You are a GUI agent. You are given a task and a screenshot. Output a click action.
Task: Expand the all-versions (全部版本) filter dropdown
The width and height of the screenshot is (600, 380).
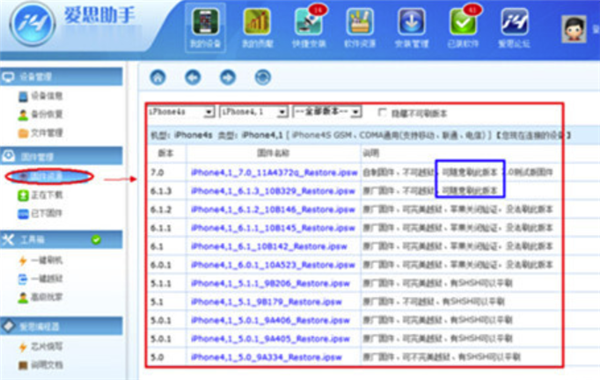(x=327, y=112)
